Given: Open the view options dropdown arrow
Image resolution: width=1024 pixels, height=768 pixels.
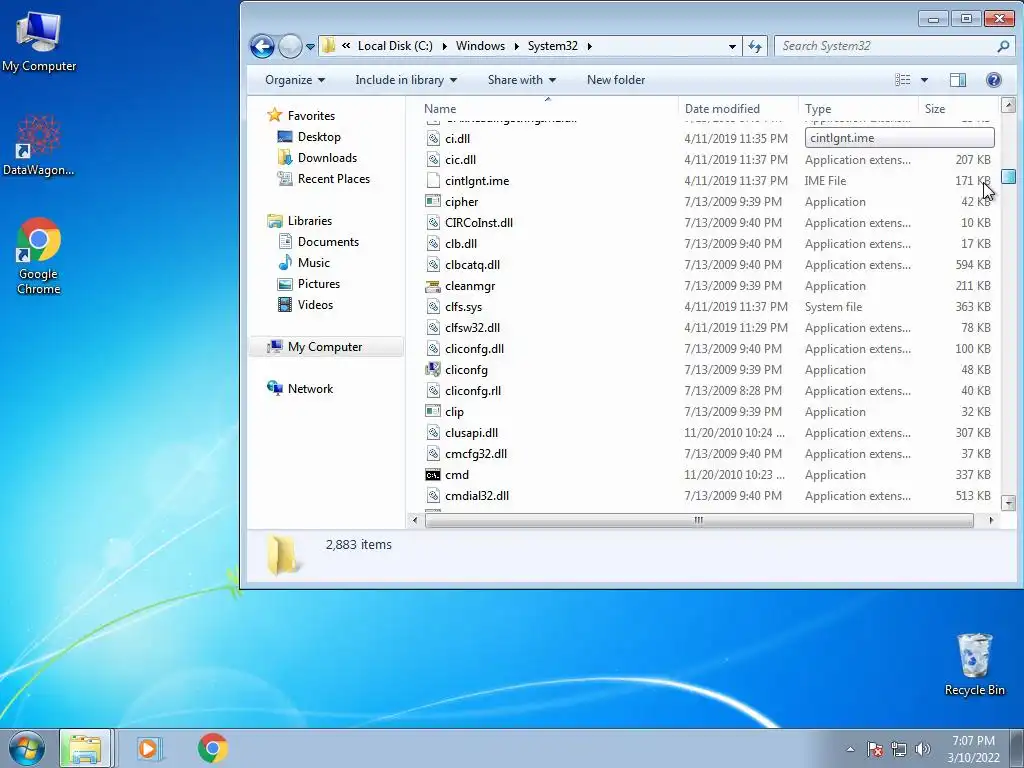Looking at the screenshot, I should point(924,80).
